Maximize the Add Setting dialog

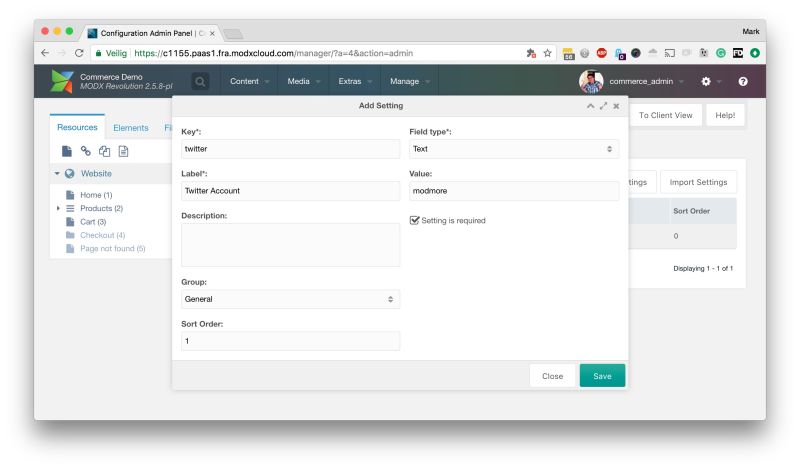[x=604, y=106]
